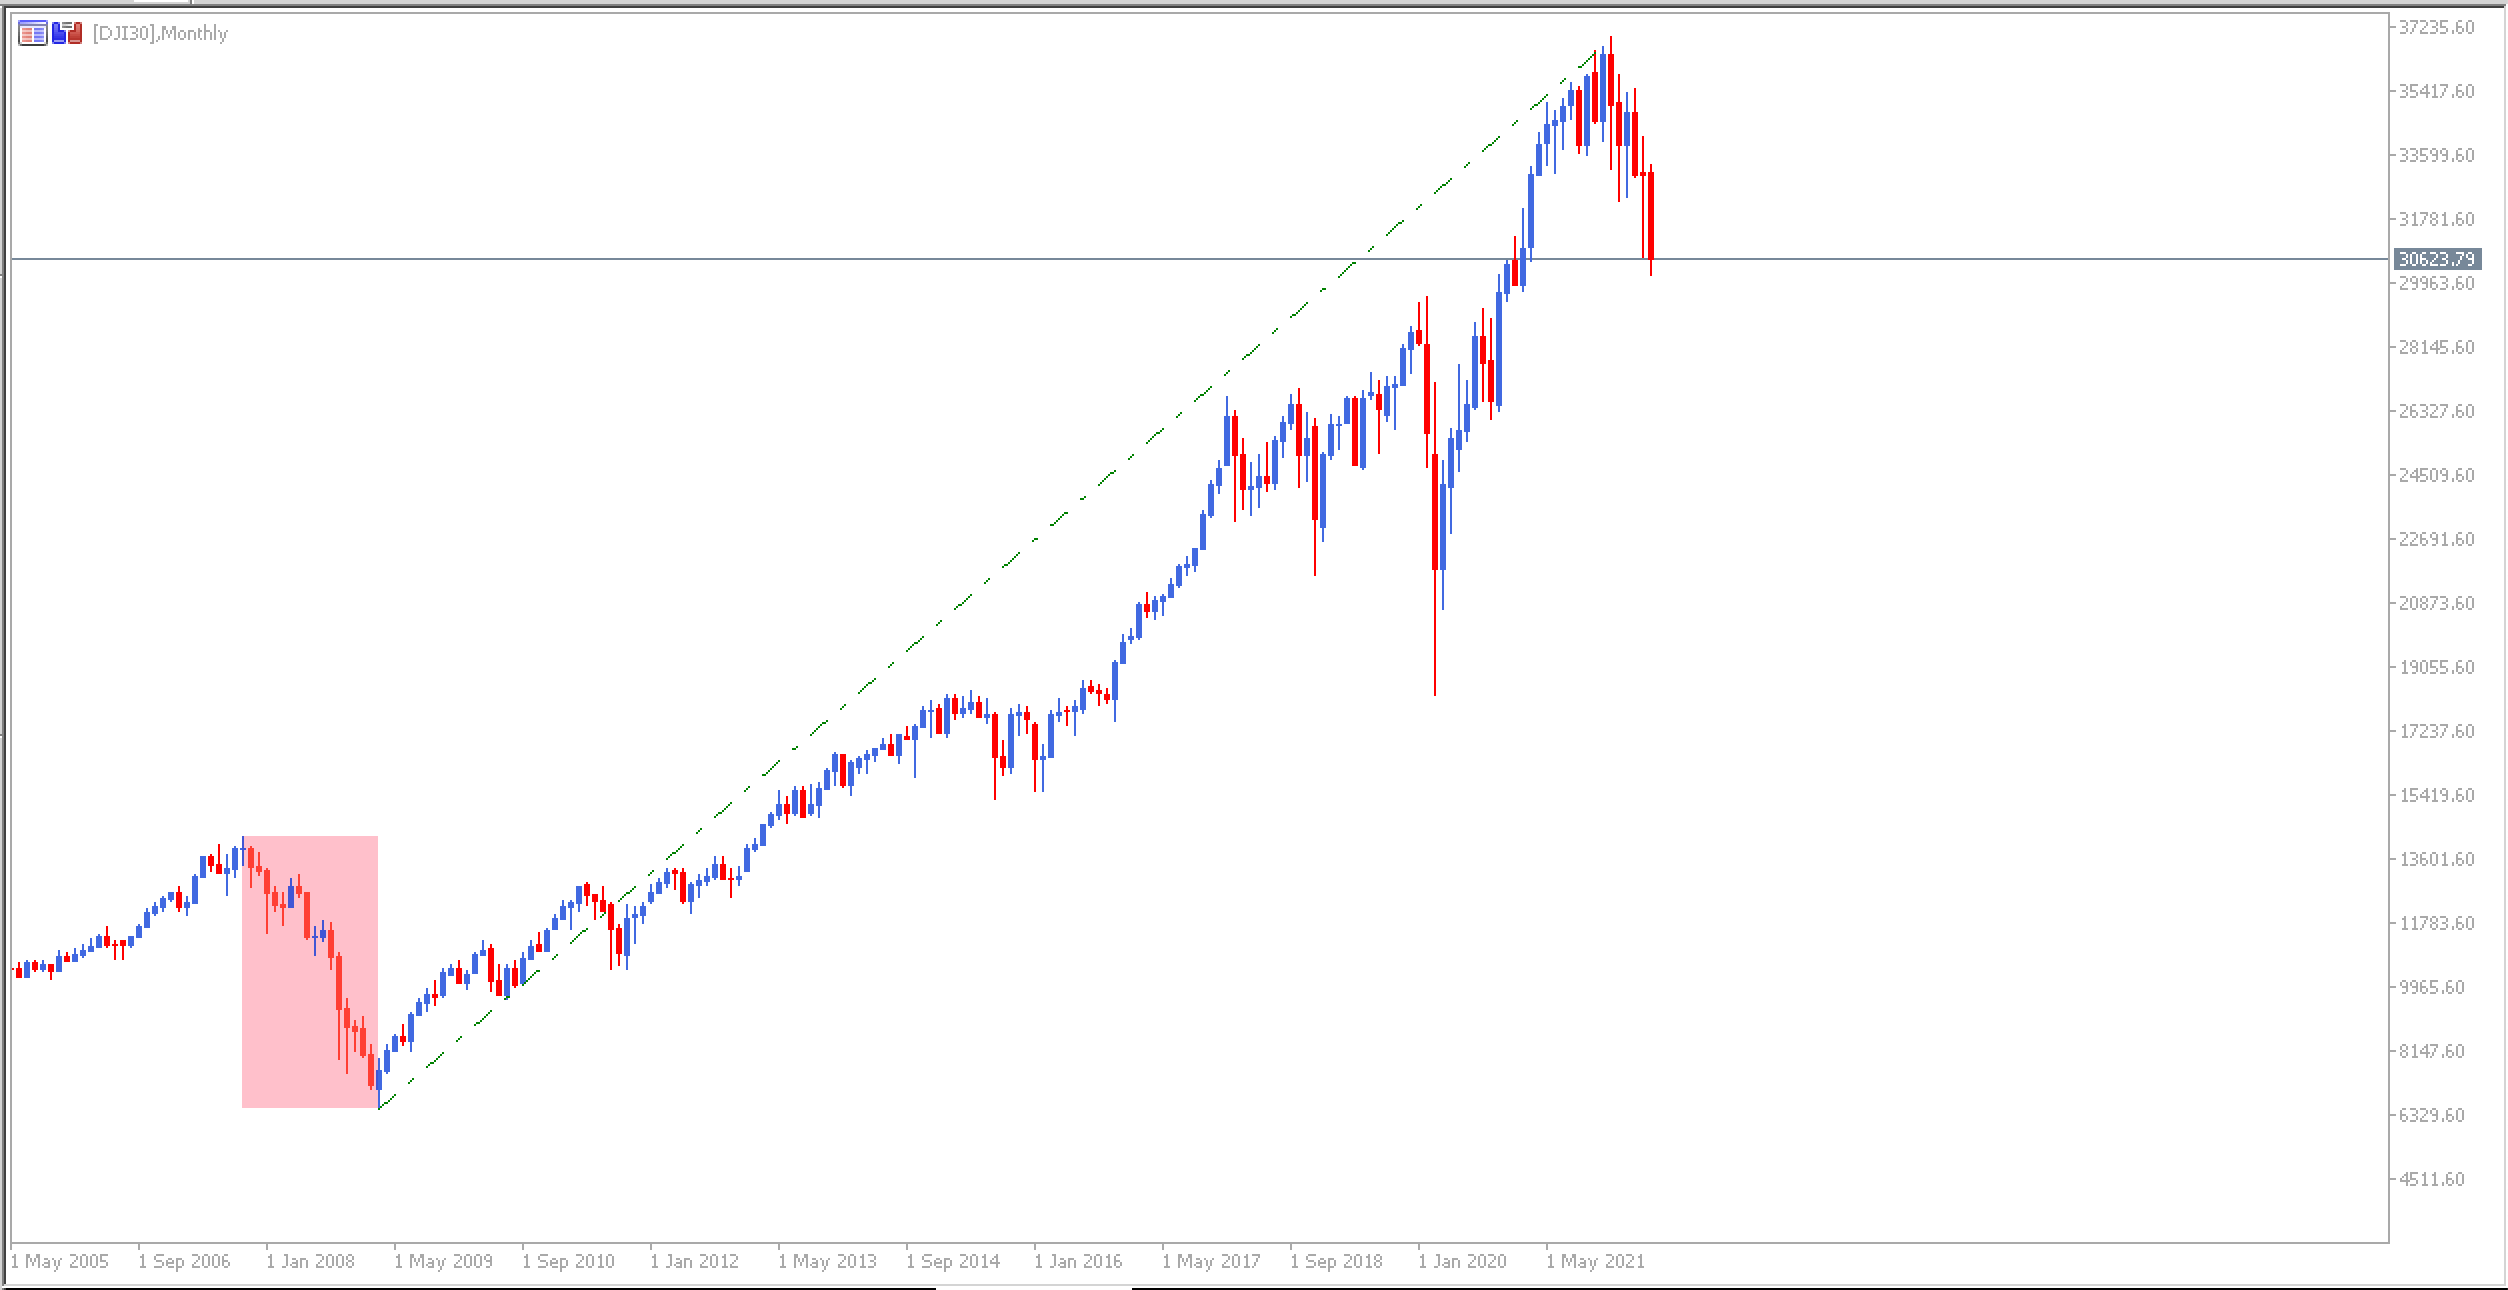Click the 1 Jan 2020 date label
The width and height of the screenshot is (2508, 1290).
click(1463, 1262)
